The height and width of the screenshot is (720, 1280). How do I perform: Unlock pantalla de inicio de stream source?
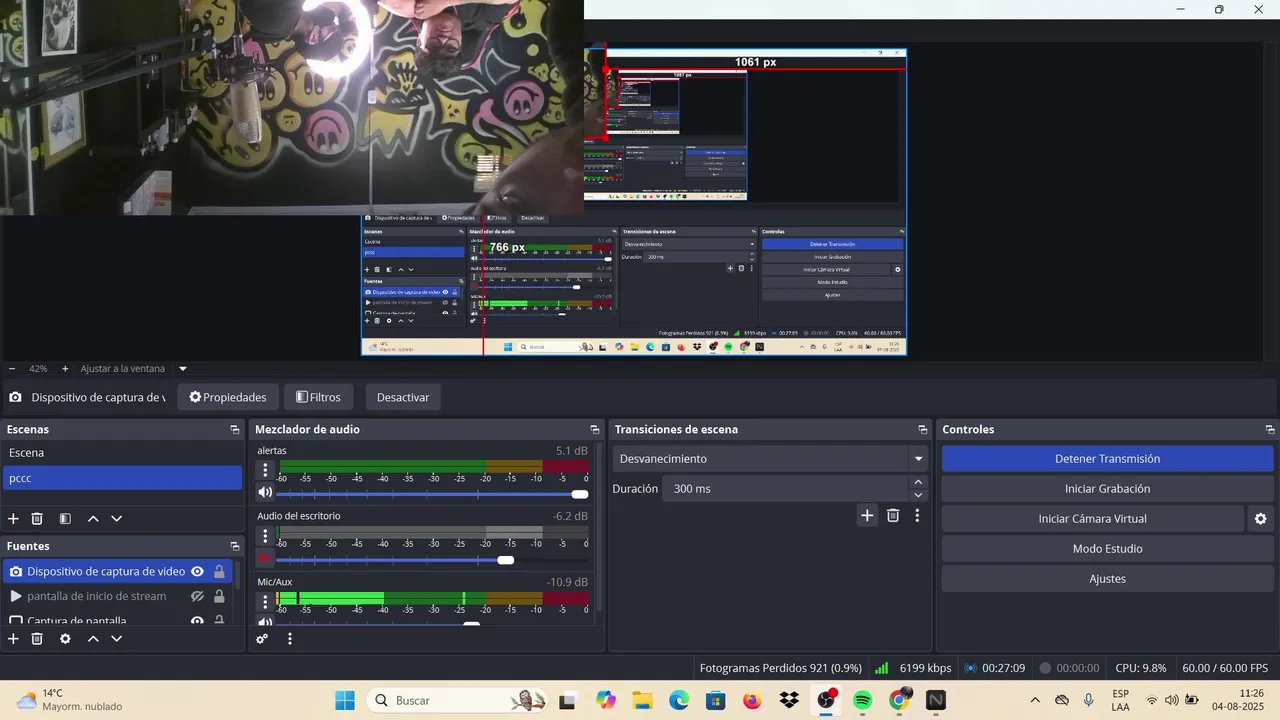tap(219, 596)
